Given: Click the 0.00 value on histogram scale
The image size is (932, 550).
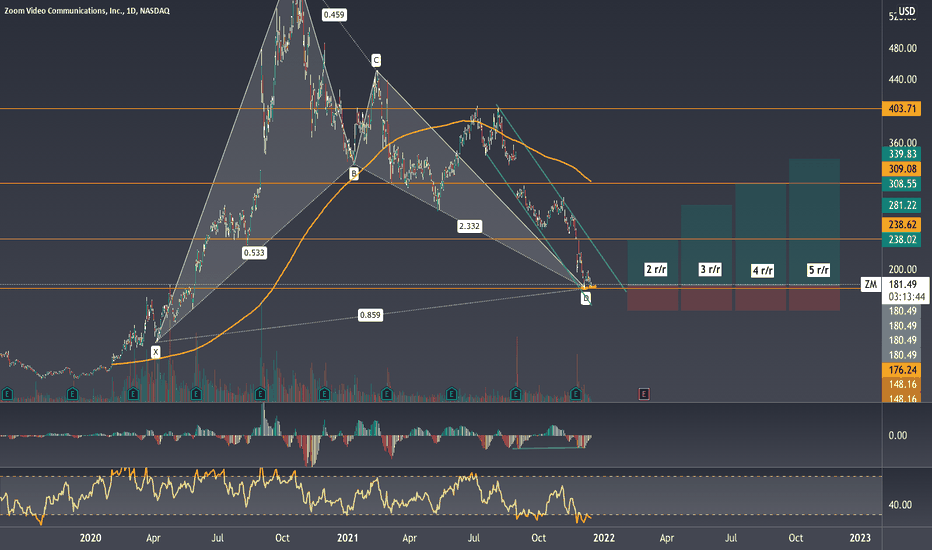Looking at the screenshot, I should (x=898, y=435).
